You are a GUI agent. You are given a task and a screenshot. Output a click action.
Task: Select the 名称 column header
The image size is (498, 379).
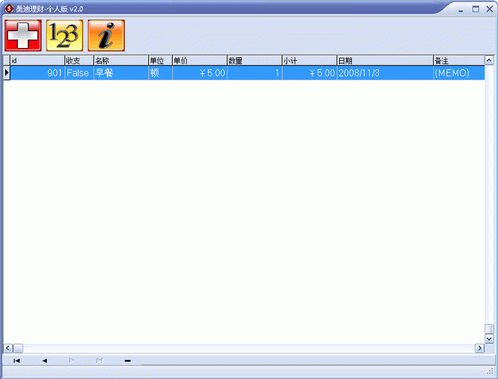[x=121, y=61]
